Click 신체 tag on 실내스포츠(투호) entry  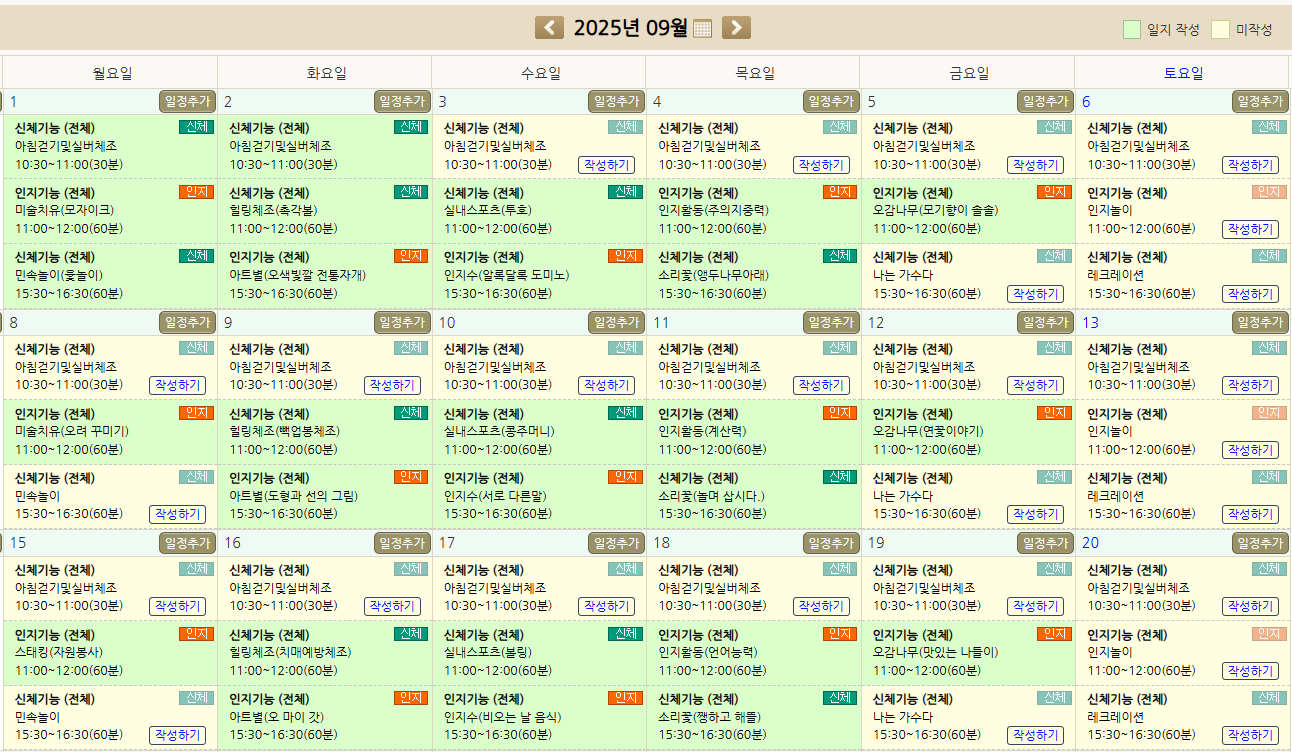625,192
